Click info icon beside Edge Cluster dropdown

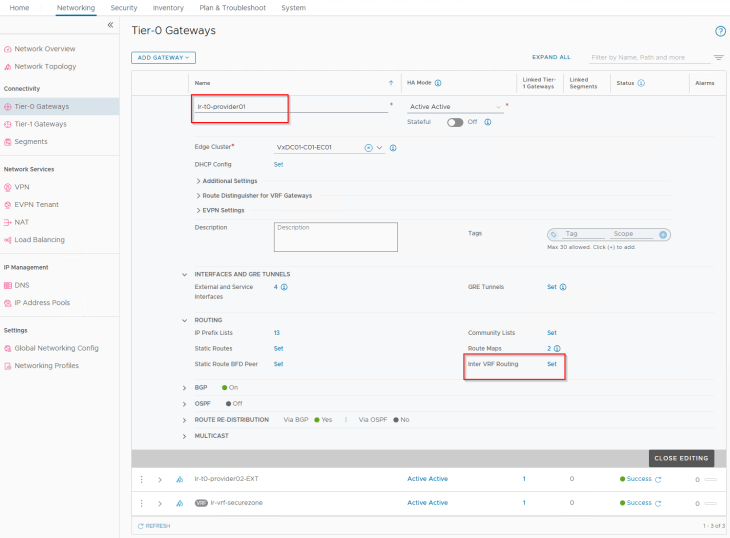[x=393, y=148]
